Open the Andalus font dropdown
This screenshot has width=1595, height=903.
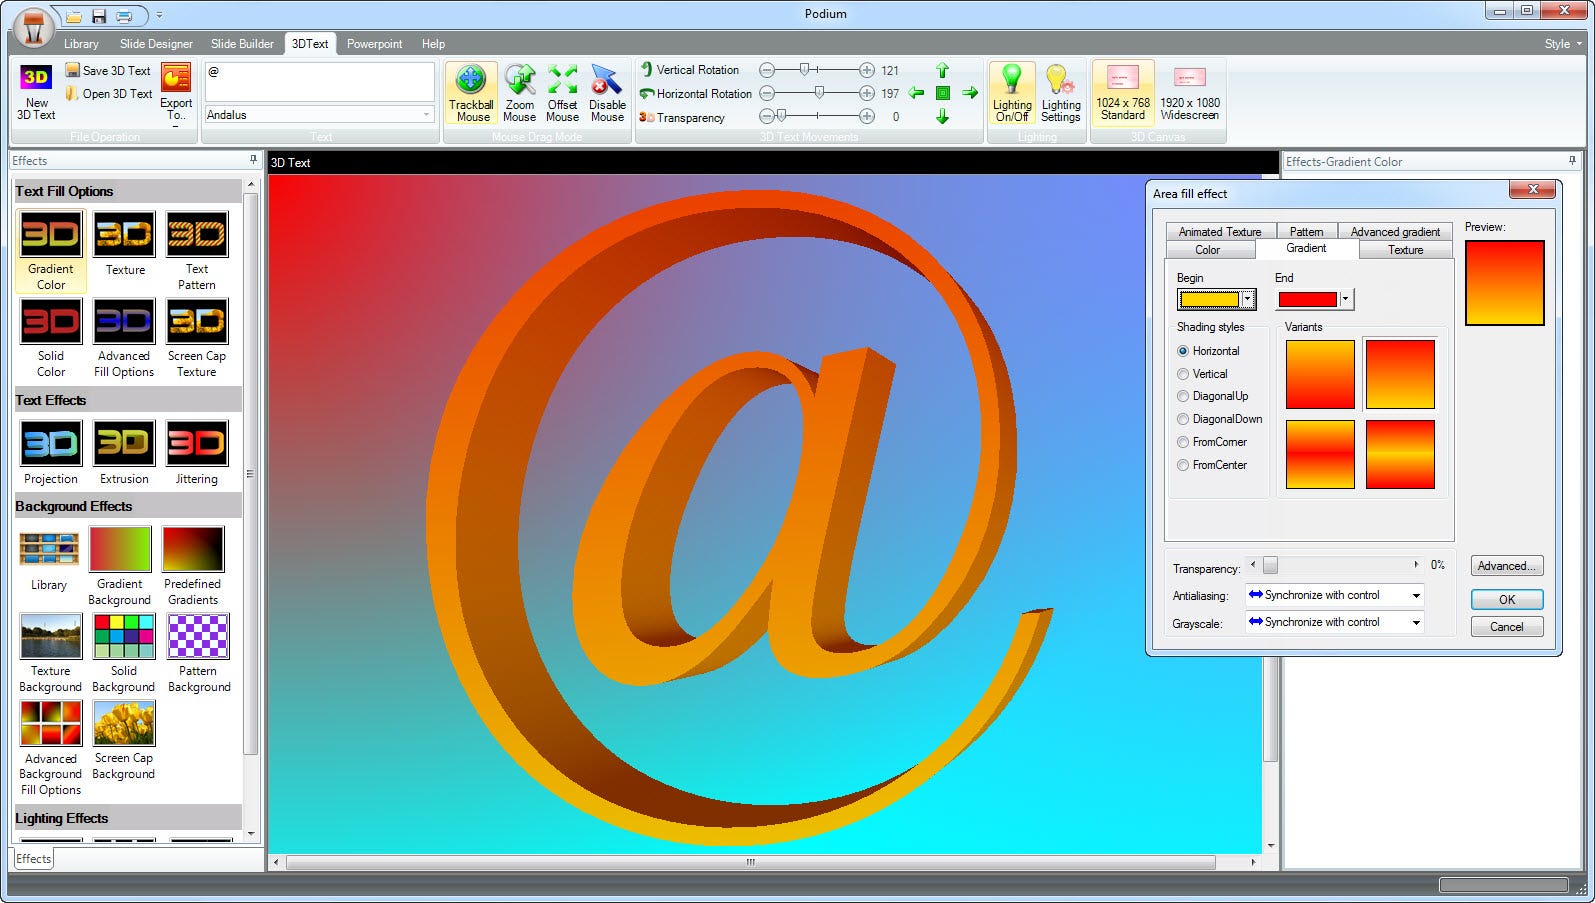(426, 115)
